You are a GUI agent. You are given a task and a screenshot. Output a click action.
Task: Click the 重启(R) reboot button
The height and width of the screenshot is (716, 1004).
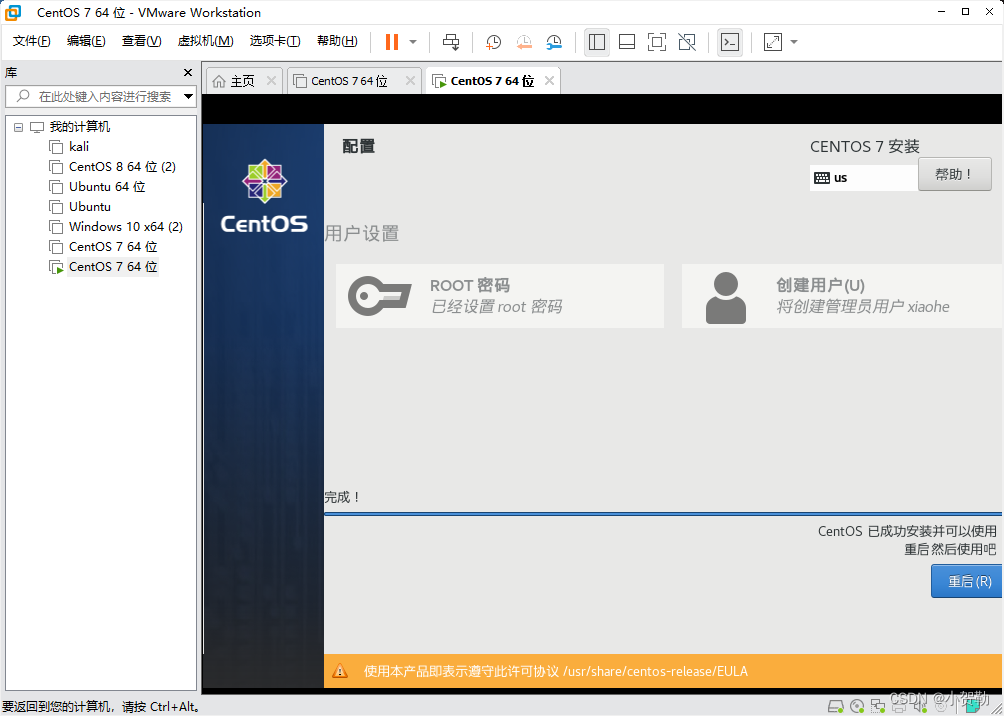point(966,581)
